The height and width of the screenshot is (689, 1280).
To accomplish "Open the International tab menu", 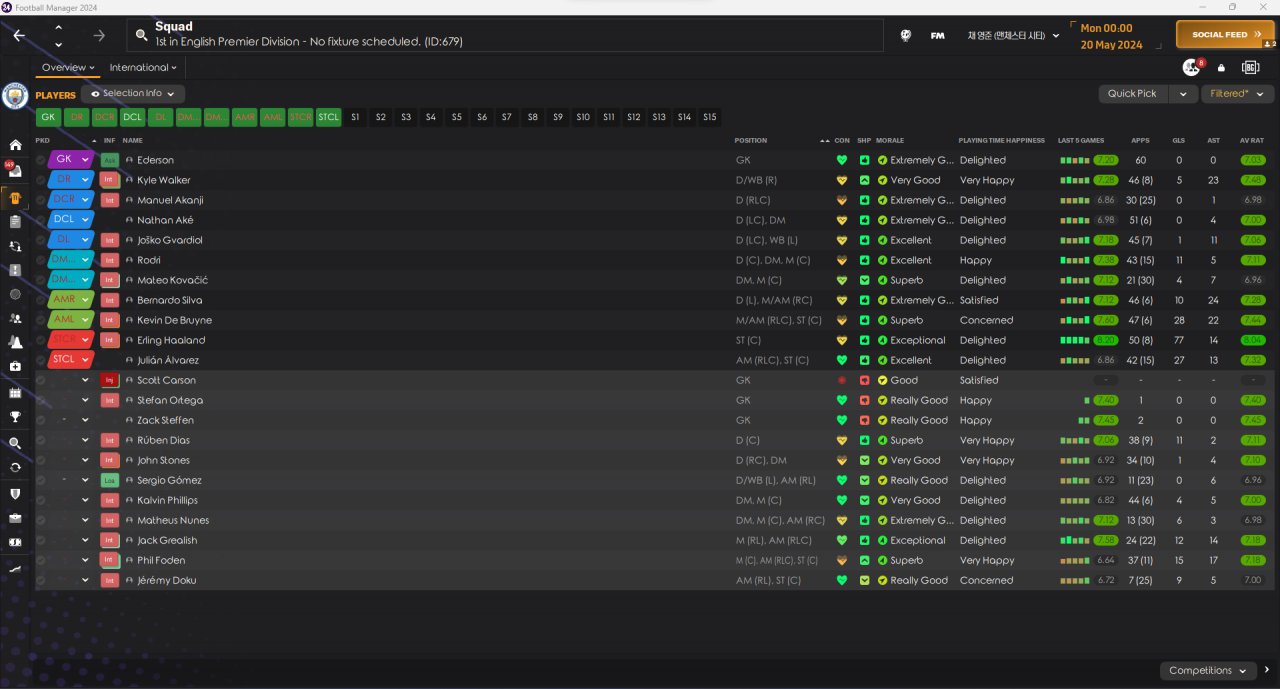I will pyautogui.click(x=143, y=67).
